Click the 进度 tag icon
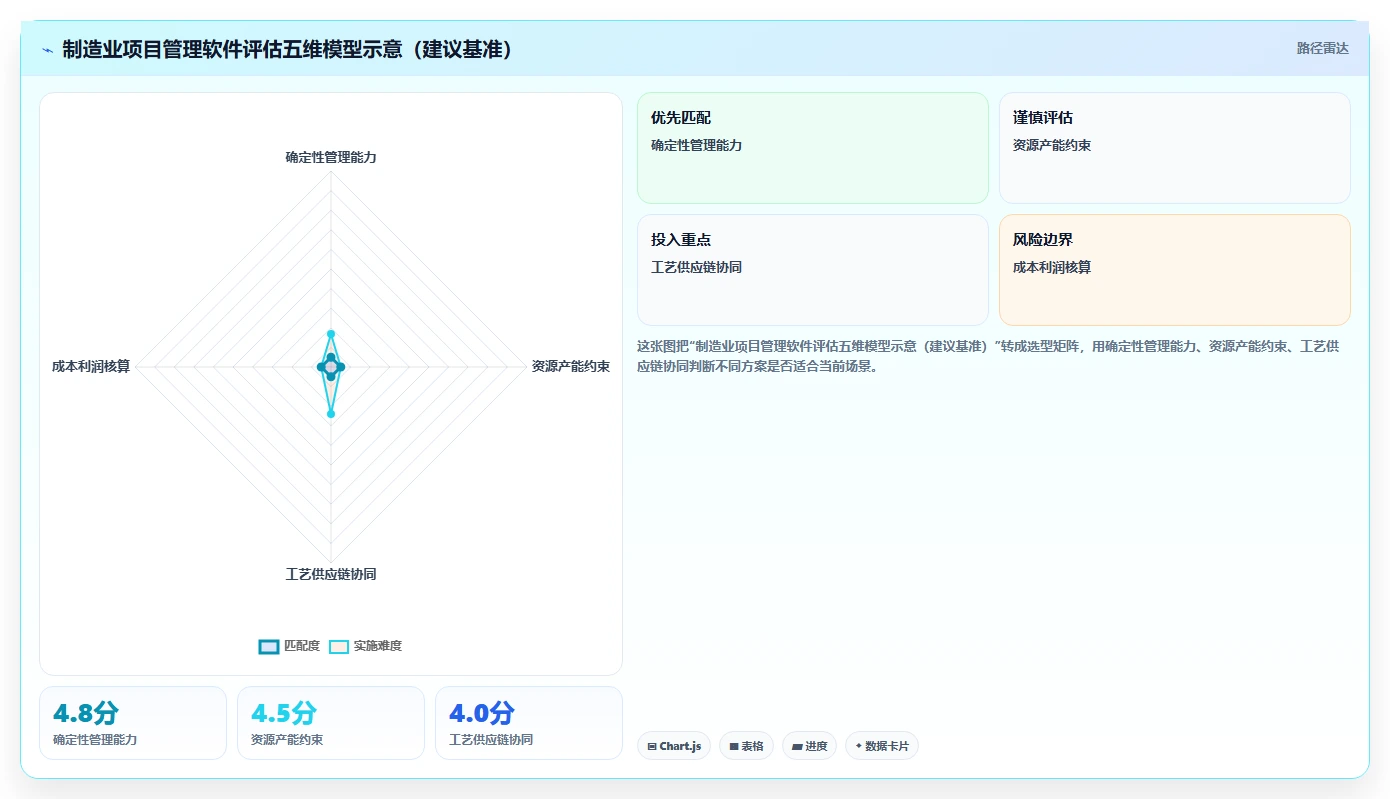The width and height of the screenshot is (1390, 799). click(797, 746)
